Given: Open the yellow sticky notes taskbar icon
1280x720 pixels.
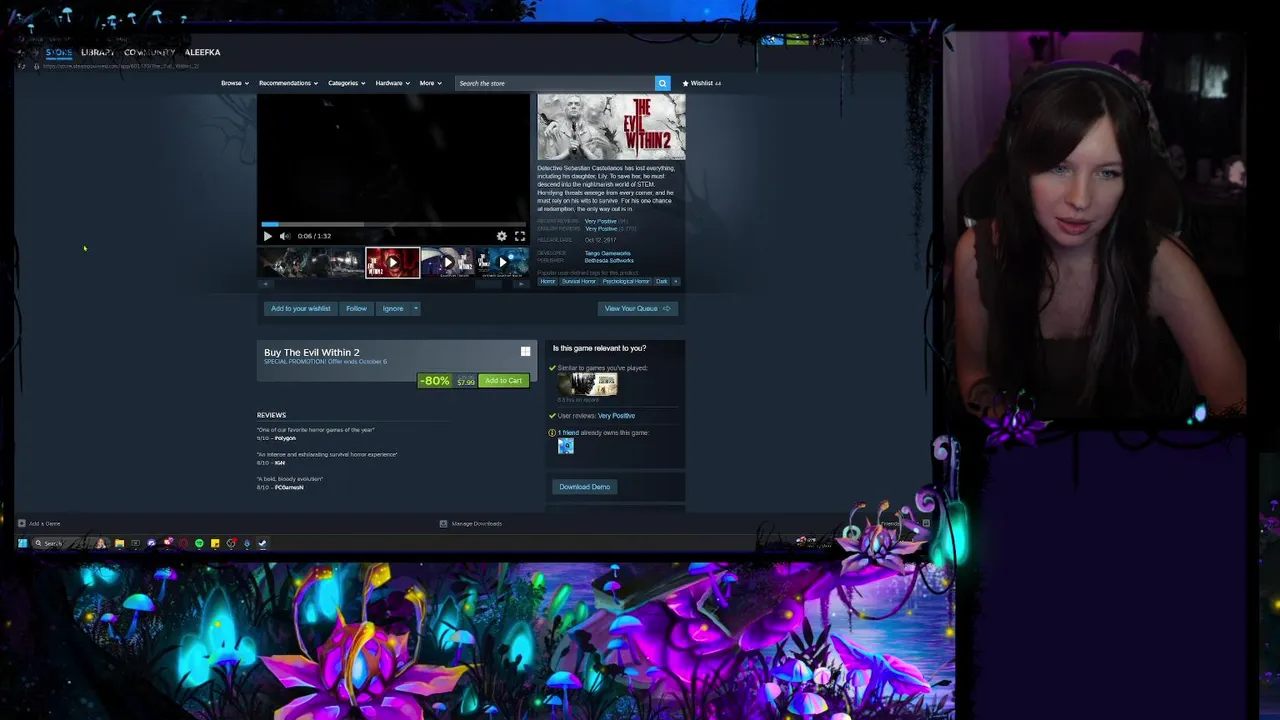Looking at the screenshot, I should pyautogui.click(x=215, y=543).
